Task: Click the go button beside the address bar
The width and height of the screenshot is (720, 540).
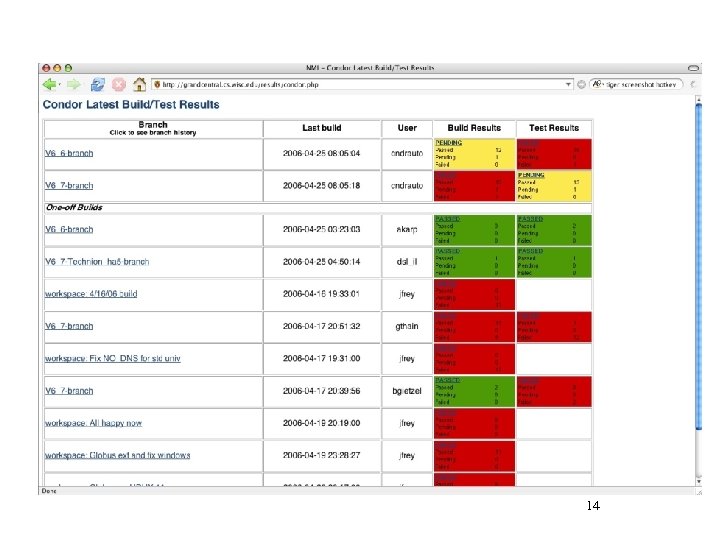Action: click(581, 84)
